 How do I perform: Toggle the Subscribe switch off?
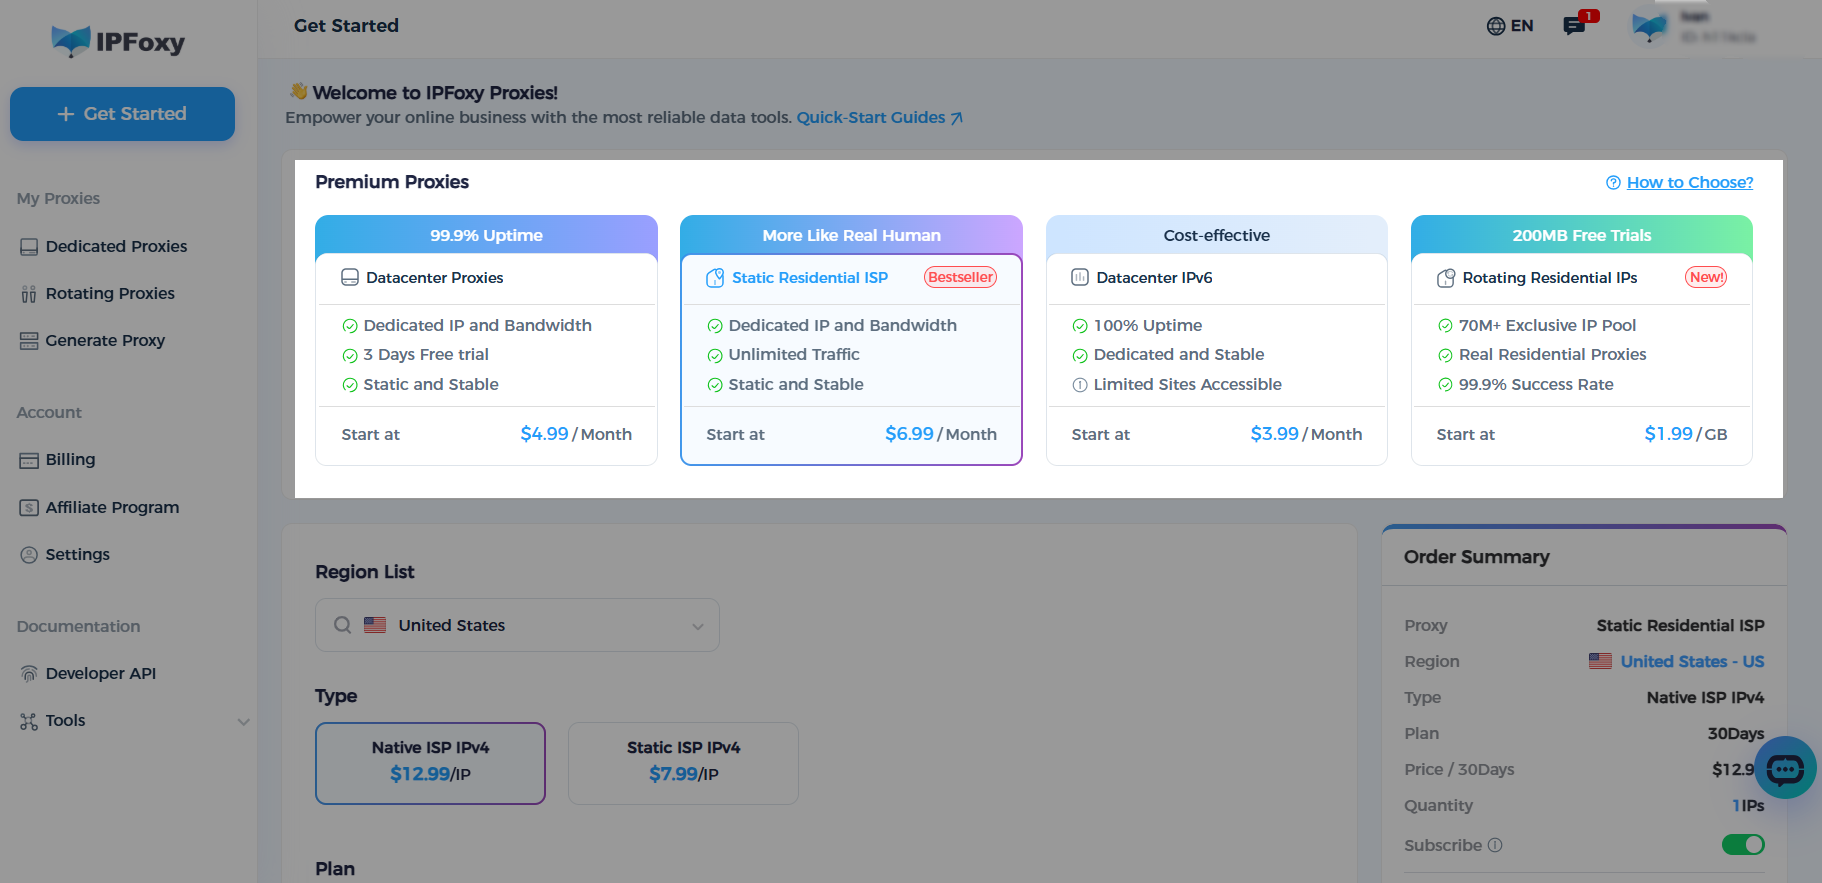coord(1742,845)
